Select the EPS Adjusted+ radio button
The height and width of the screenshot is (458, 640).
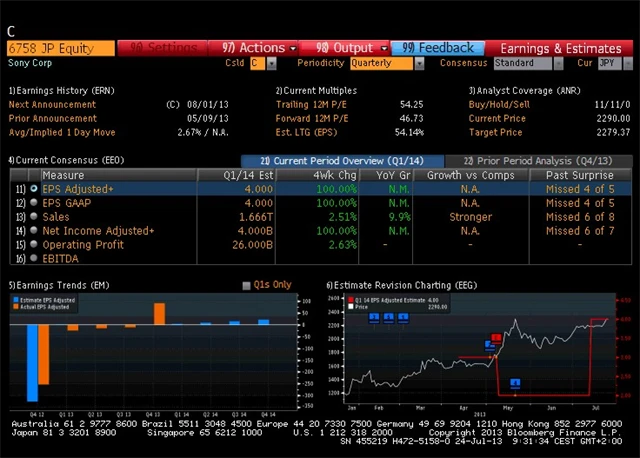[x=35, y=189]
